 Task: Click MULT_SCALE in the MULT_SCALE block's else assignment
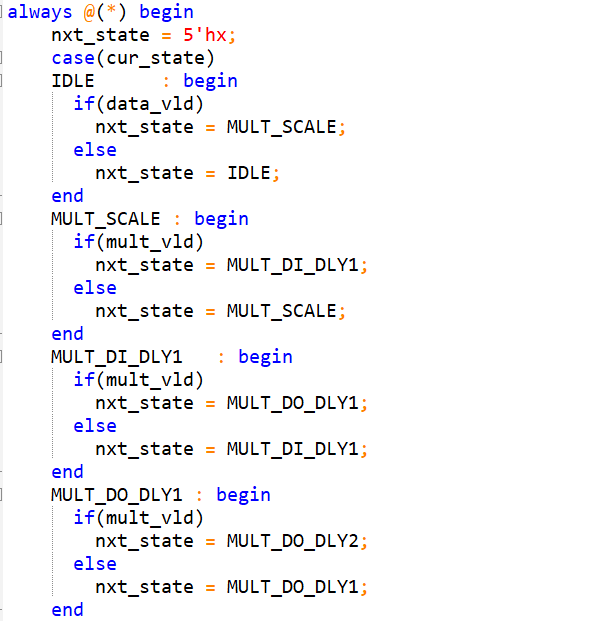281,311
